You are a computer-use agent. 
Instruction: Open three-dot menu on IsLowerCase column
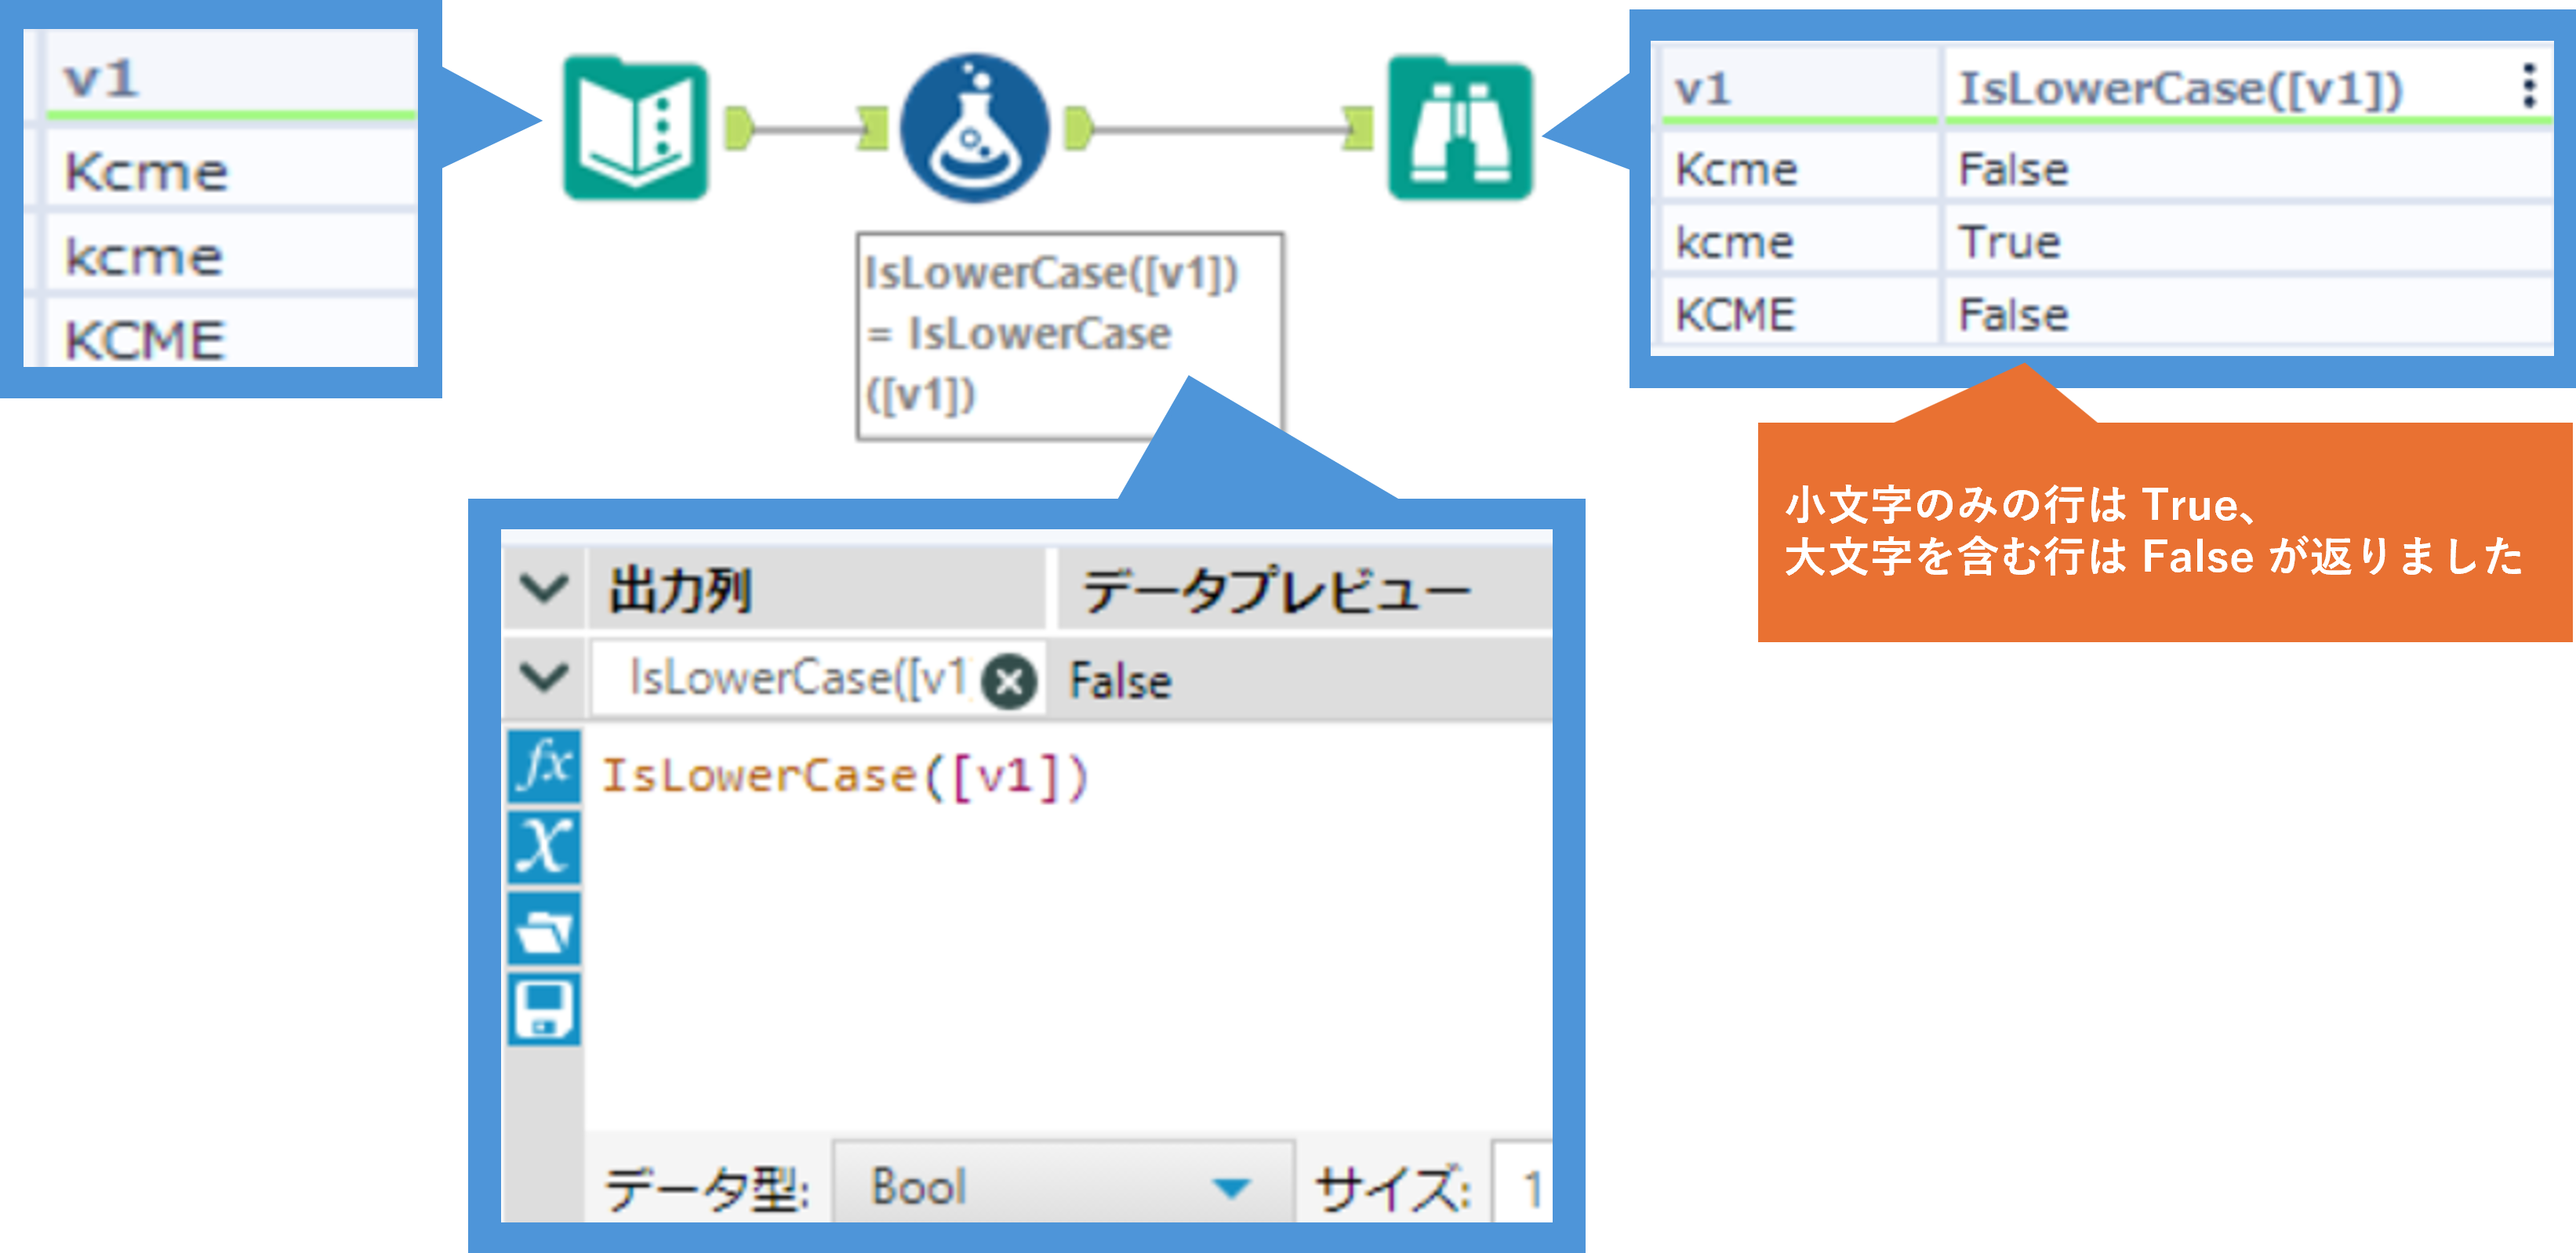pos(2528,87)
